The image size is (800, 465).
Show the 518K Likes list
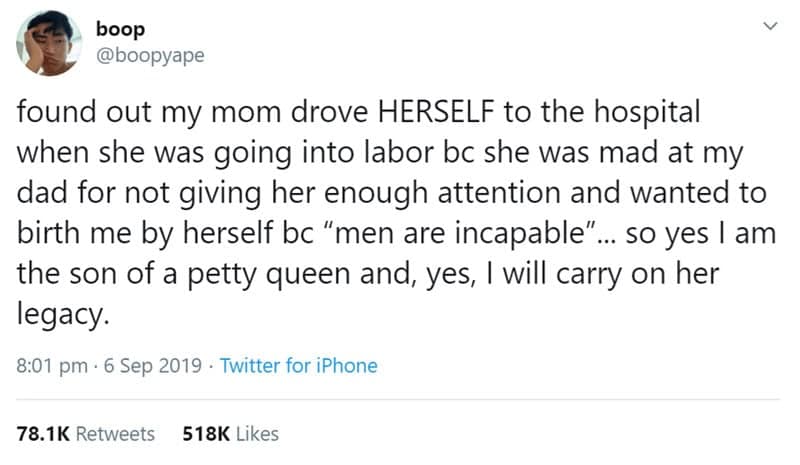[x=231, y=433]
